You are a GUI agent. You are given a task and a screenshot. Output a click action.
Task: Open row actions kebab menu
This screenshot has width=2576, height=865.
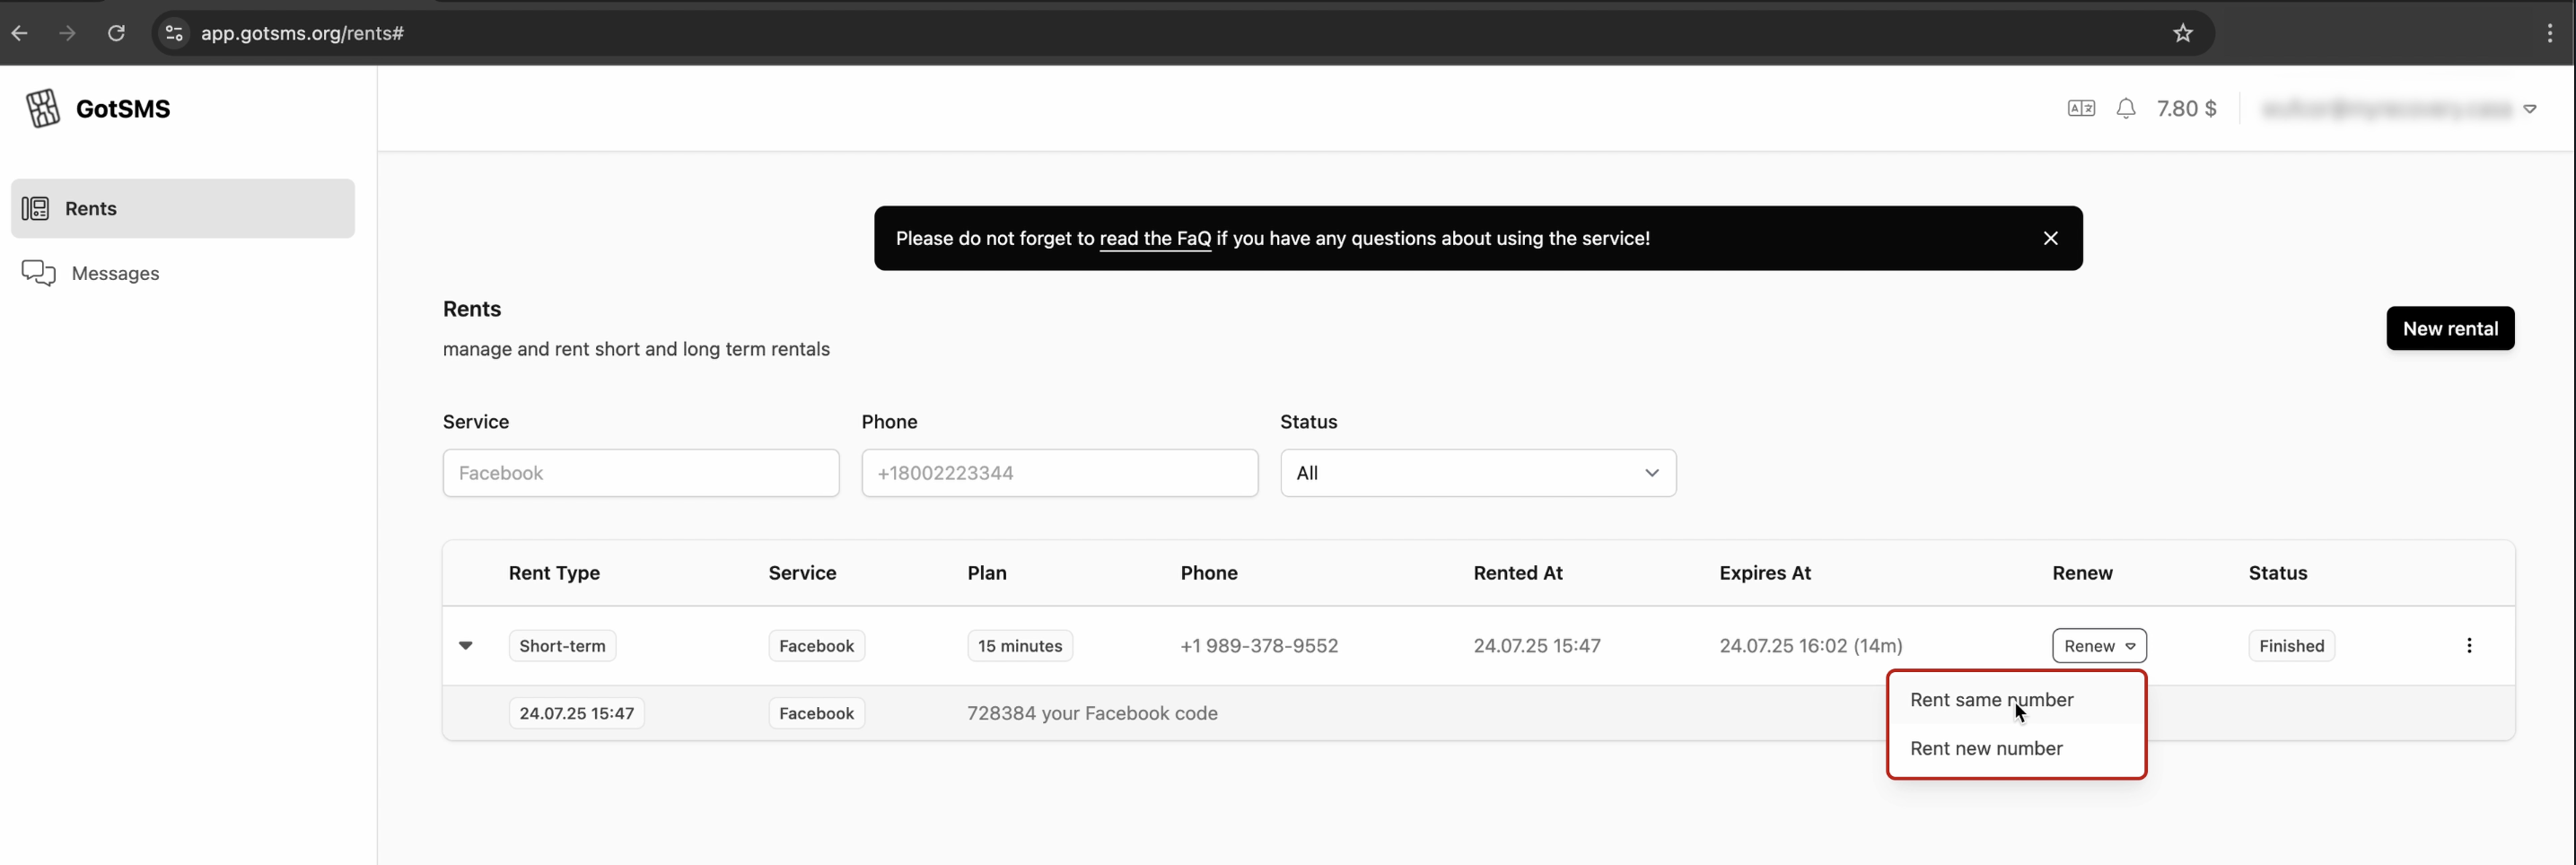coord(2468,645)
